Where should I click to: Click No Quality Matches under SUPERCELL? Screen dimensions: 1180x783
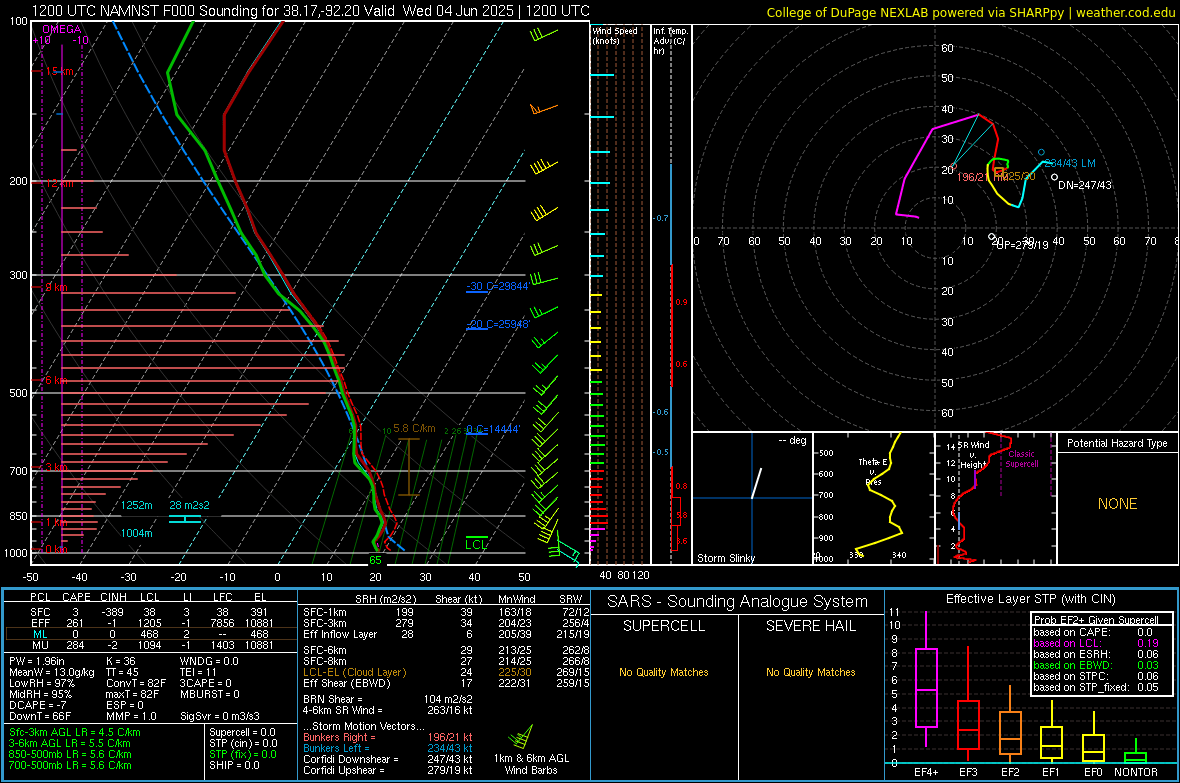click(664, 672)
